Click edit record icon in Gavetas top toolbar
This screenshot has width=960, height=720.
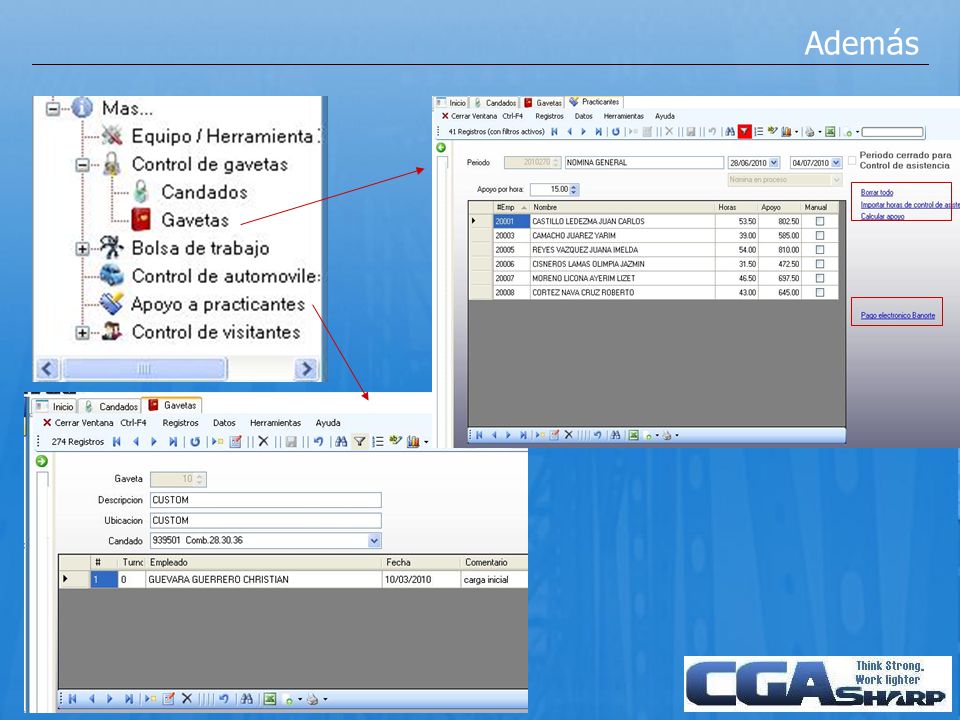235,441
